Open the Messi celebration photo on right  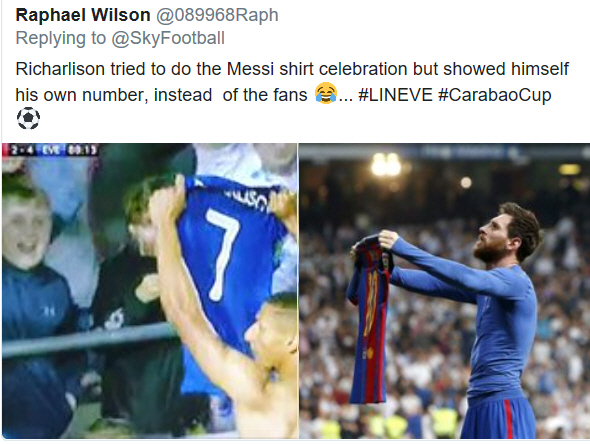pyautogui.click(x=444, y=291)
